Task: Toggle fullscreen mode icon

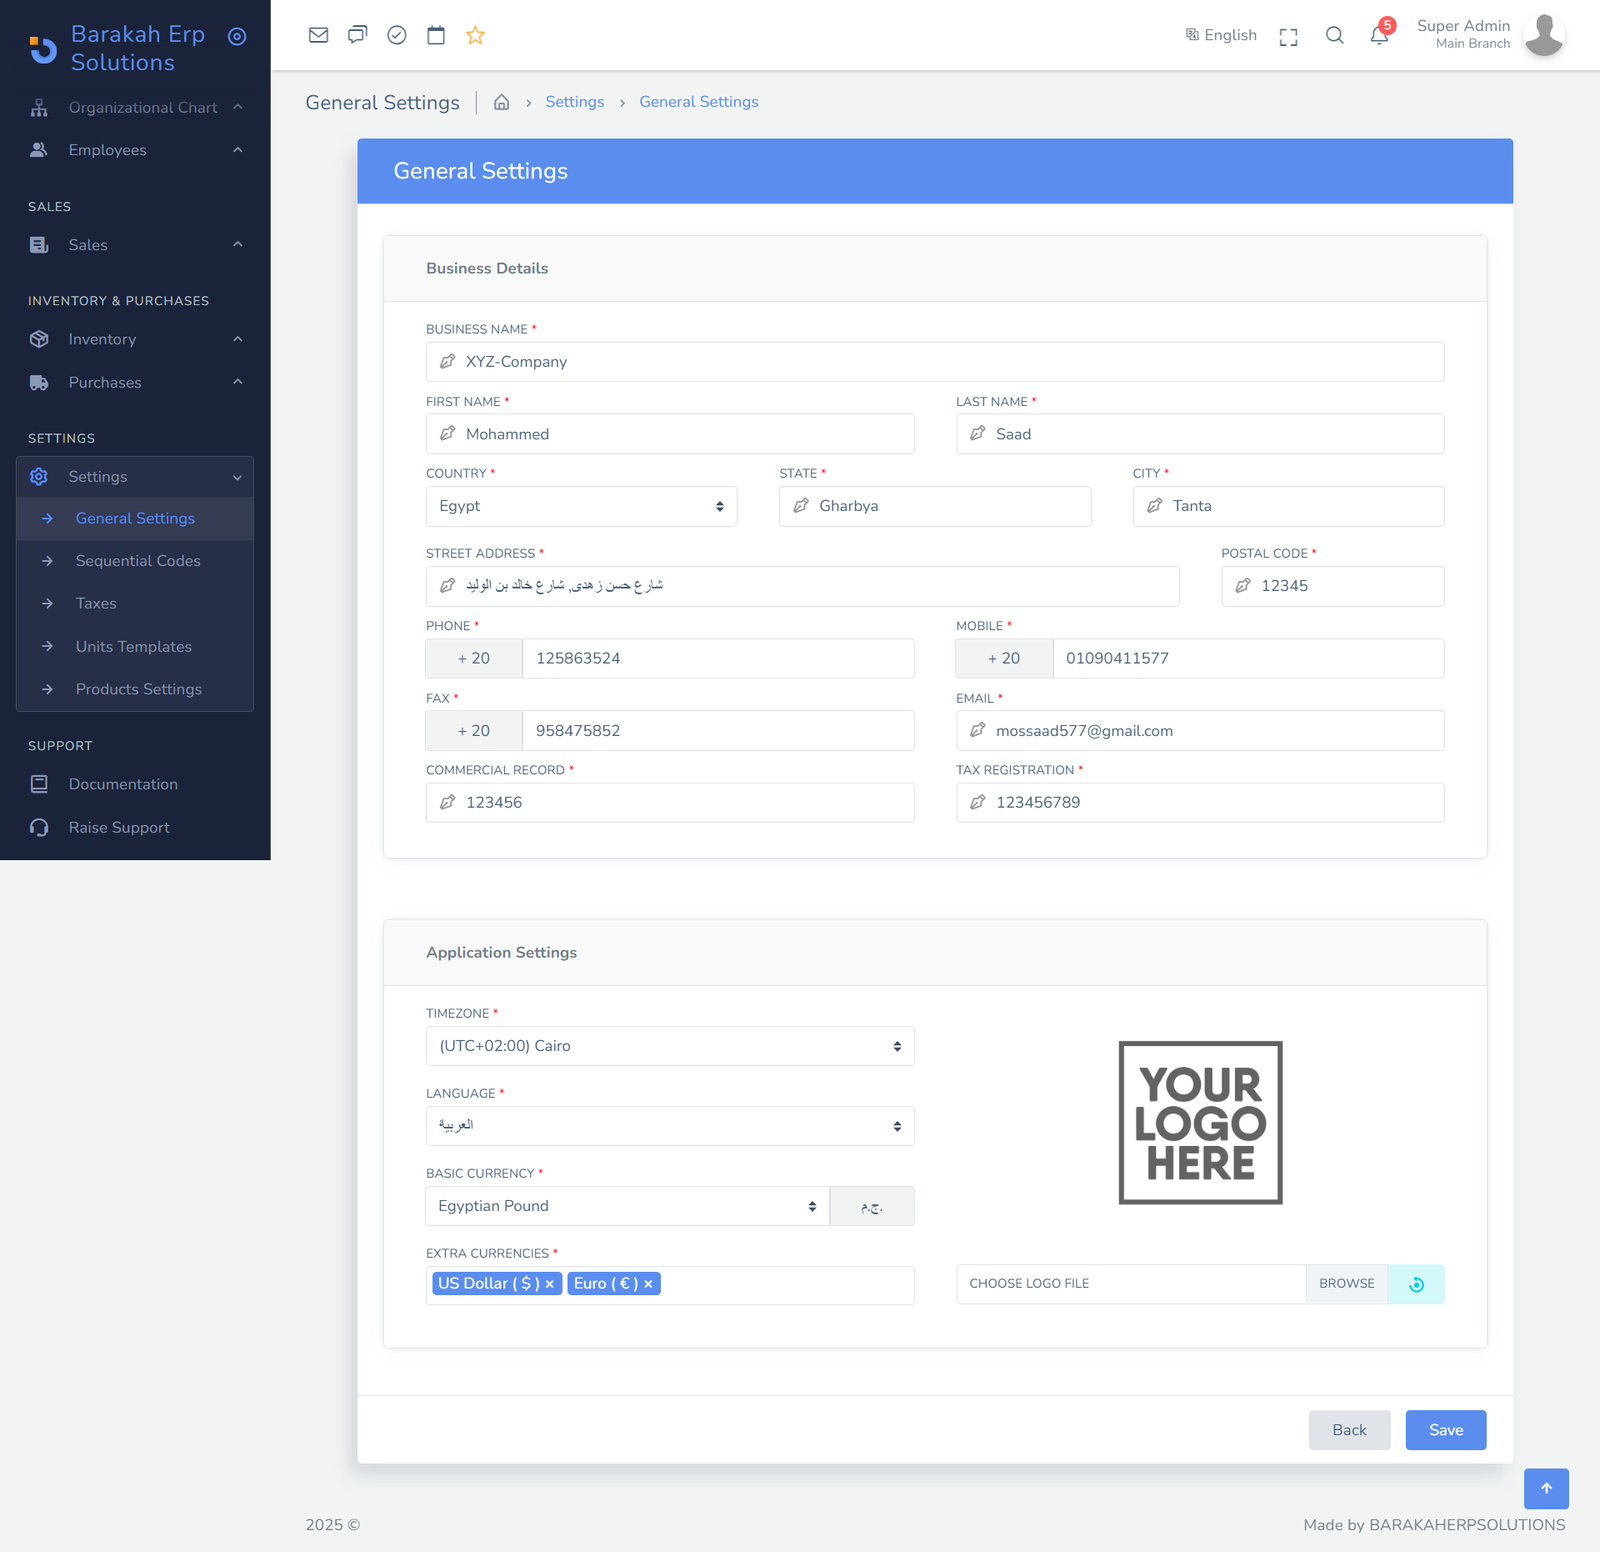Action: coord(1288,37)
